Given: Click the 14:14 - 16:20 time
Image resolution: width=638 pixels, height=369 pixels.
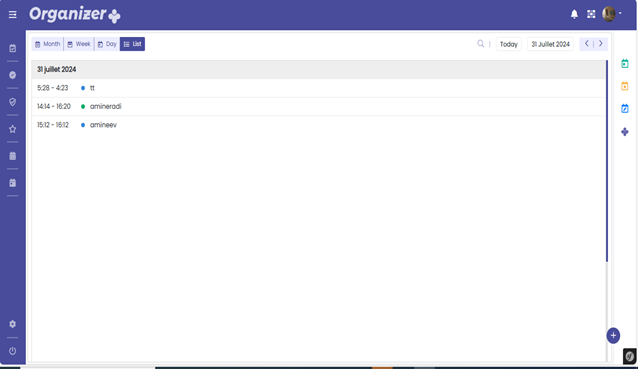Looking at the screenshot, I should pos(54,107).
